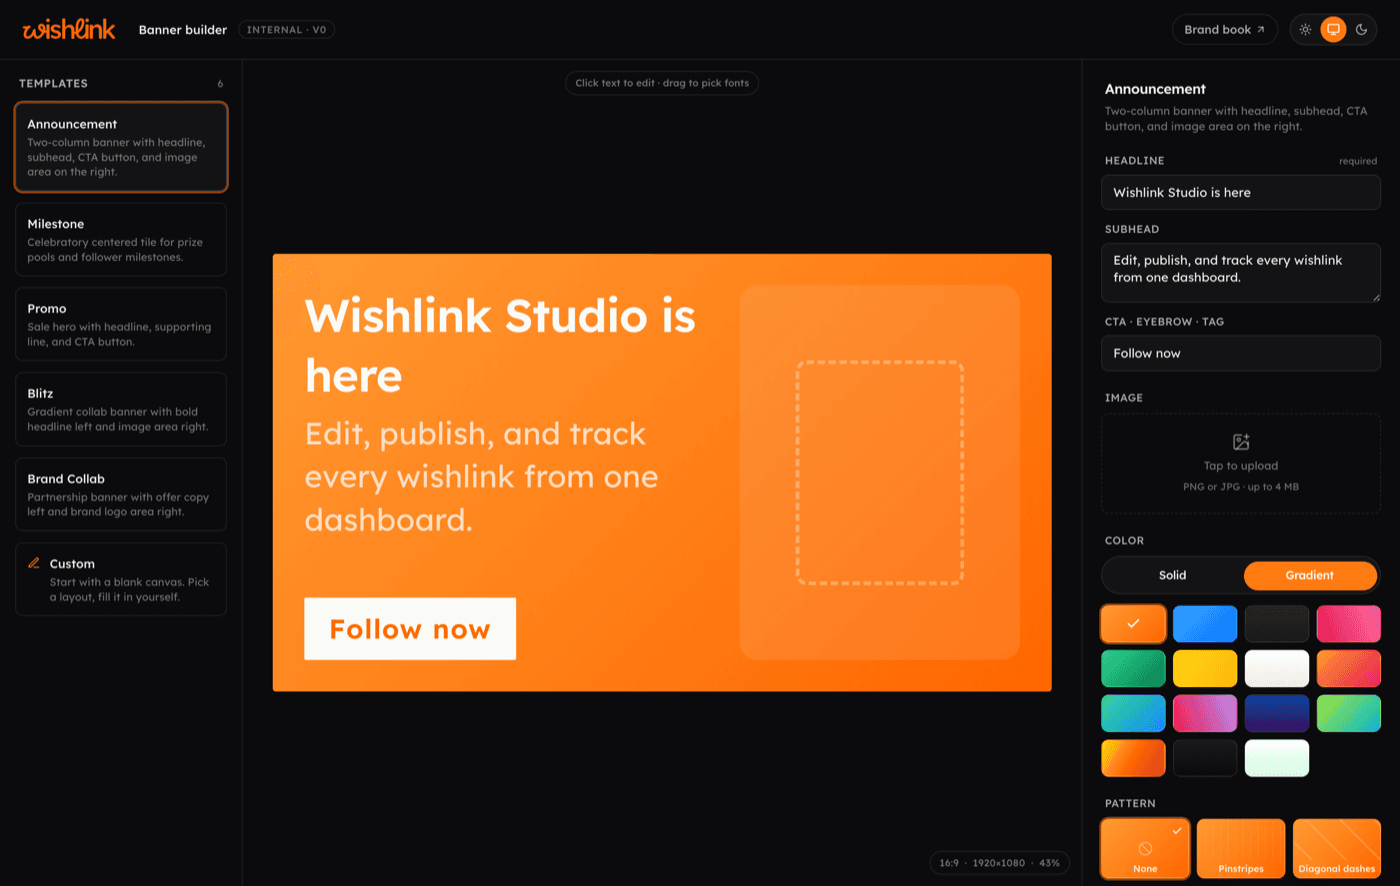
Task: Start a Custom blank canvas template
Action: [x=121, y=579]
